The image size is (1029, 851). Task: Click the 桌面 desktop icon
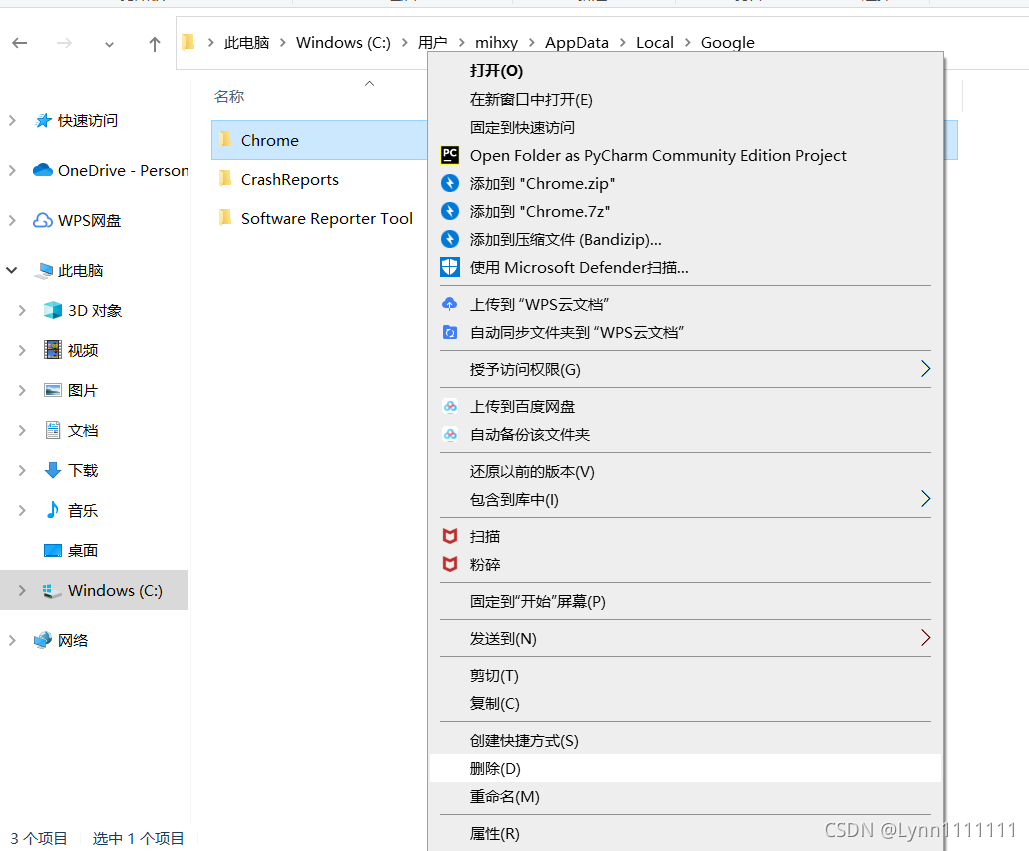52,550
